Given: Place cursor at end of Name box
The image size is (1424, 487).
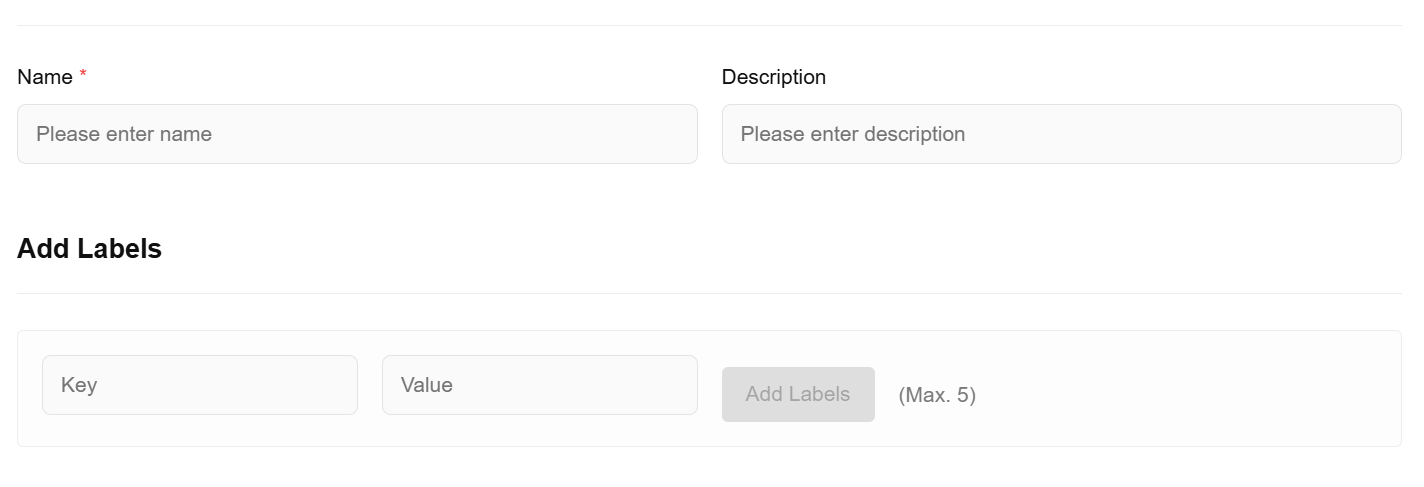Looking at the screenshot, I should [680, 134].
